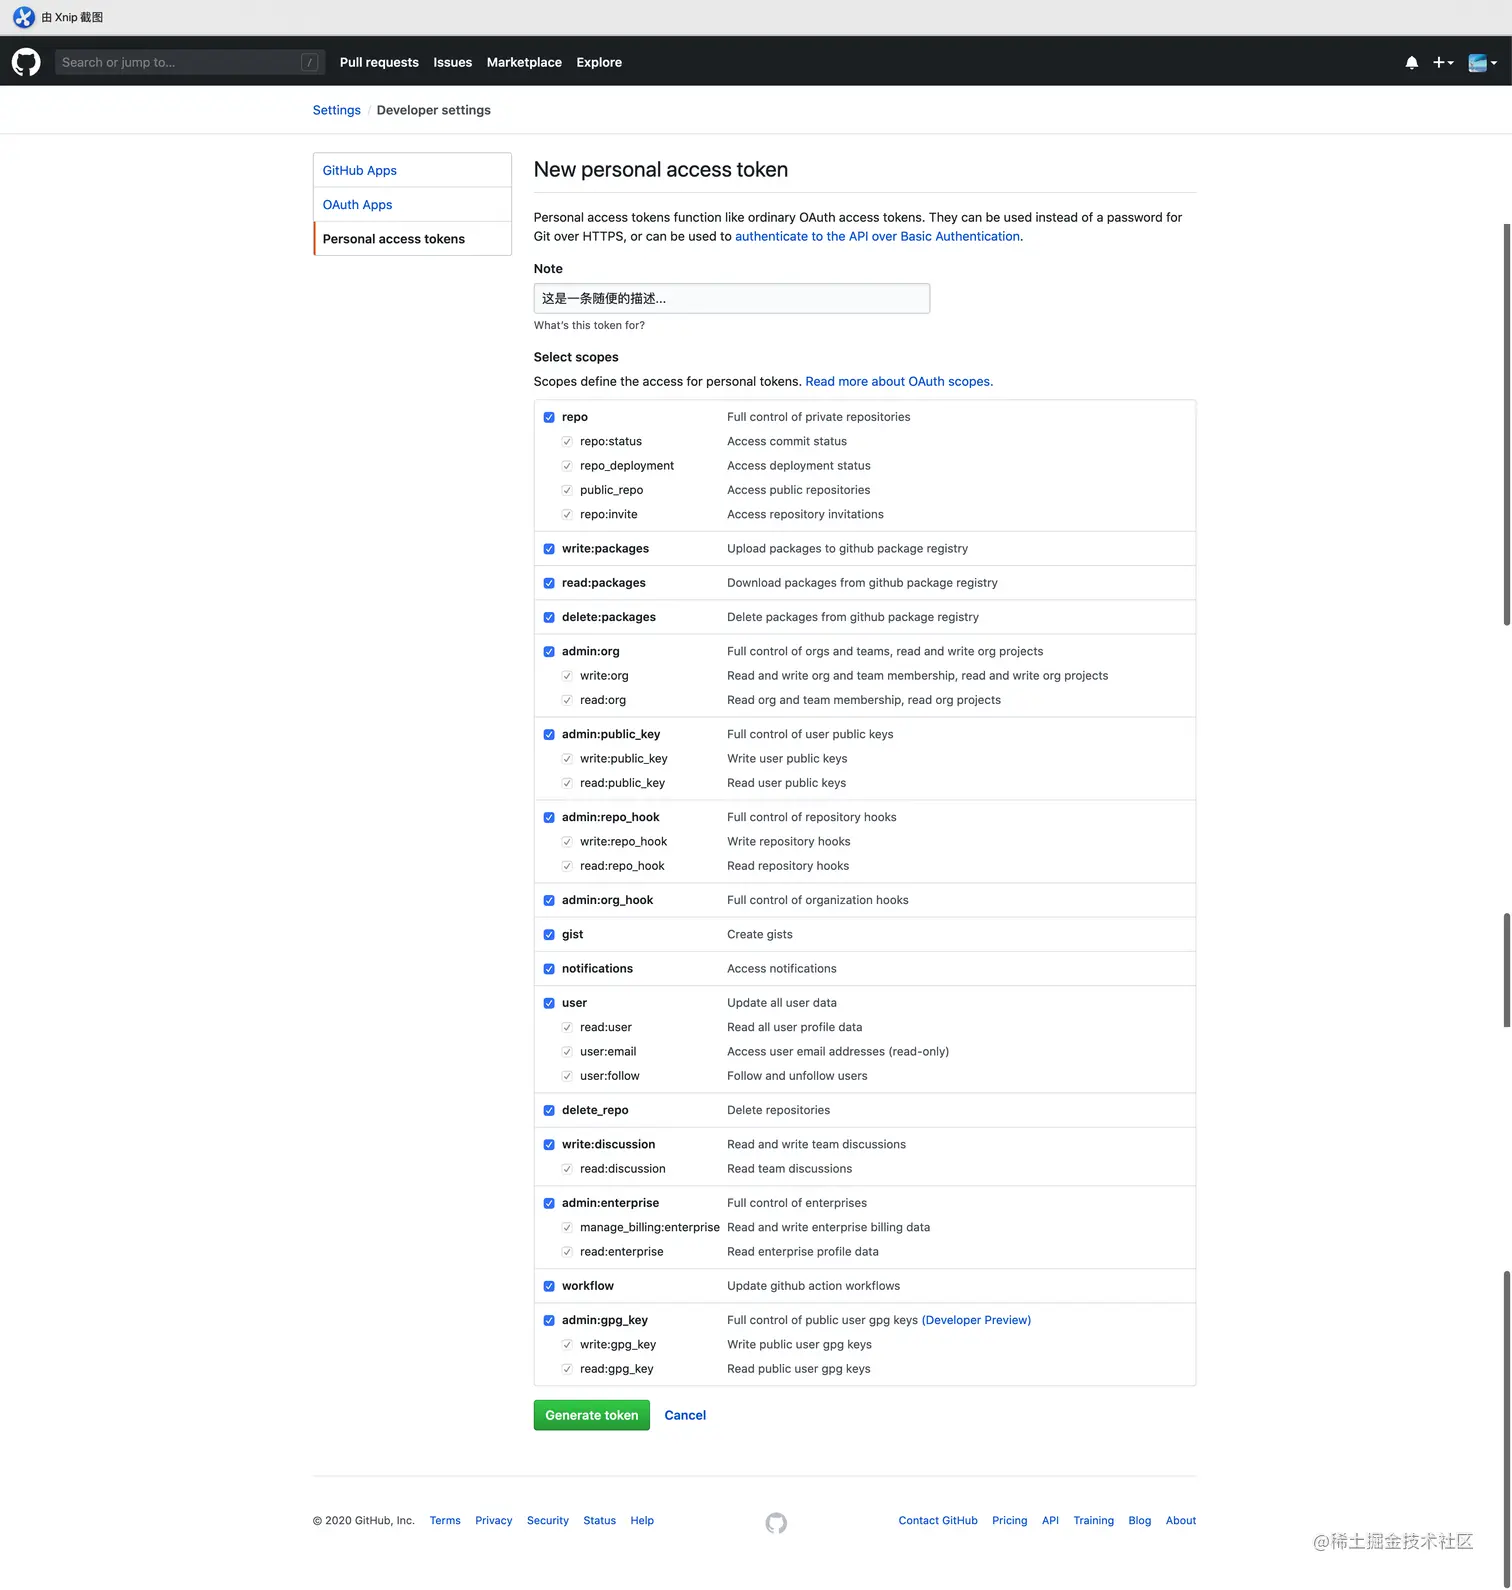This screenshot has height=1590, width=1512.
Task: Toggle the manage_billing:enterprise checkbox
Action: pyautogui.click(x=567, y=1227)
